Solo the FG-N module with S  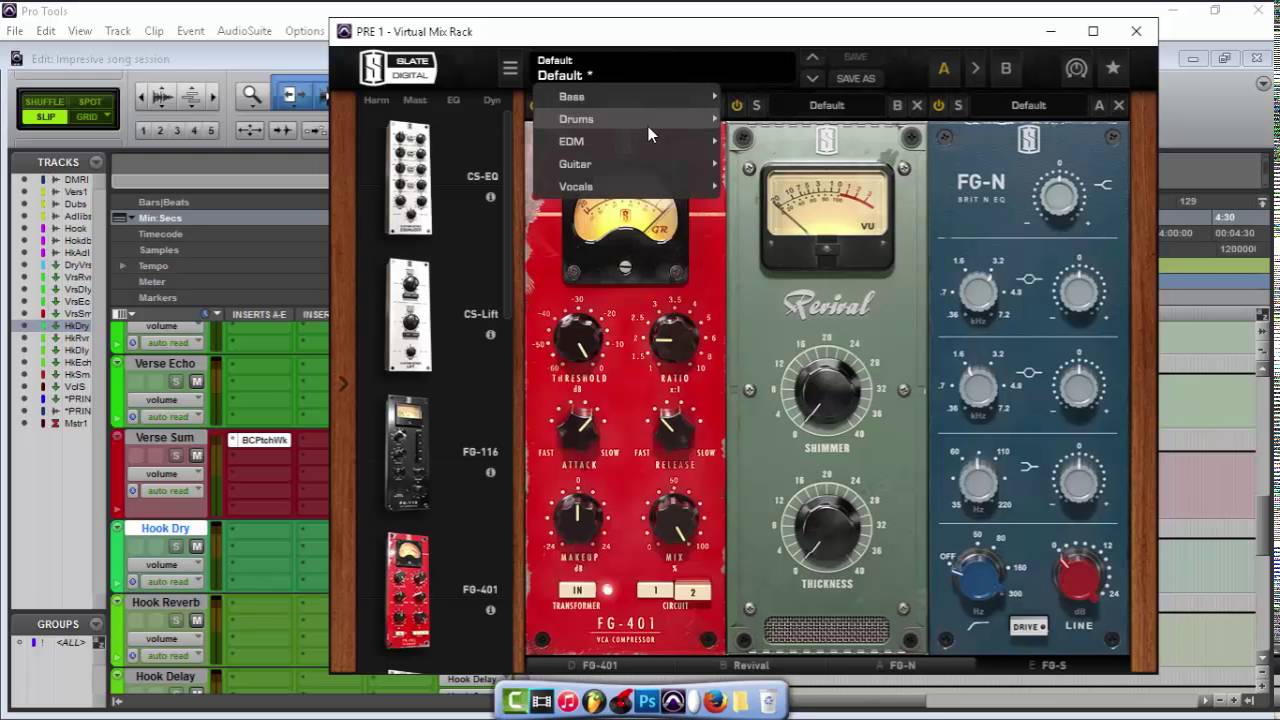pos(958,105)
